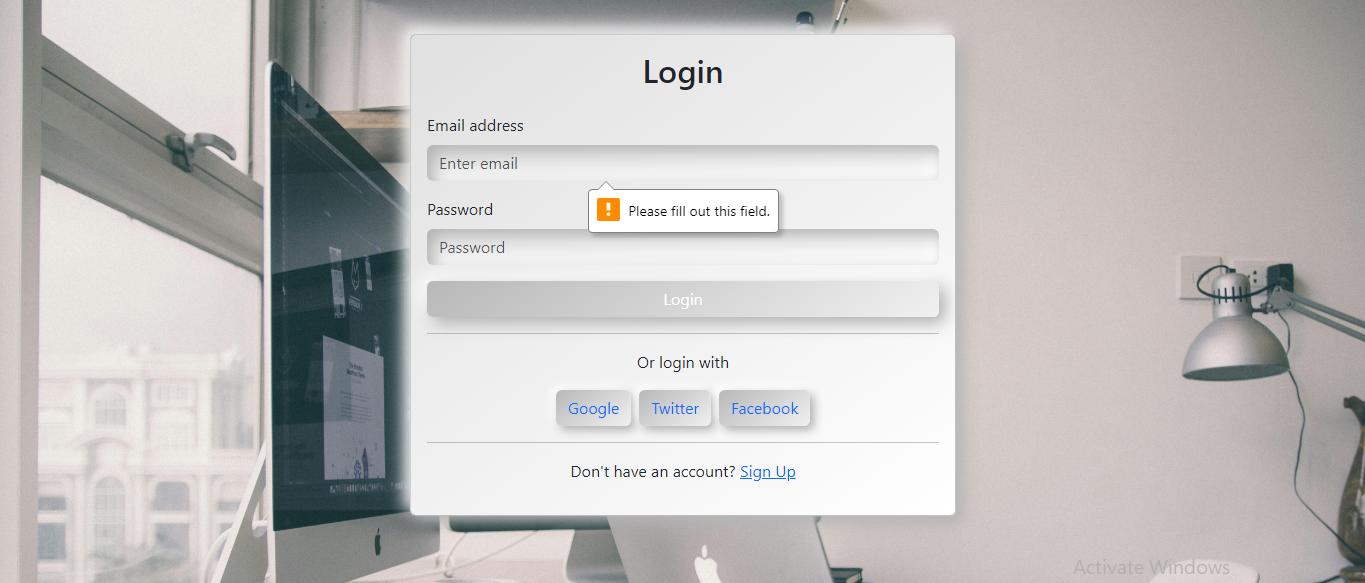Sign in using the Google button
This screenshot has height=583, width=1365.
coord(594,408)
